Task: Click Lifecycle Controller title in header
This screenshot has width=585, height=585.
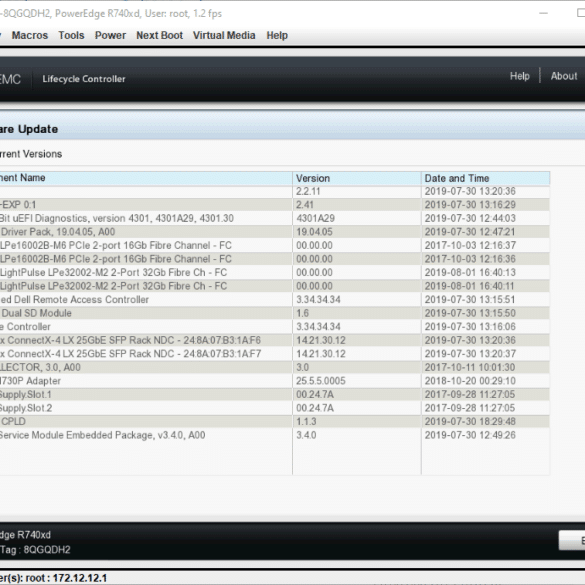Action: coord(84,79)
